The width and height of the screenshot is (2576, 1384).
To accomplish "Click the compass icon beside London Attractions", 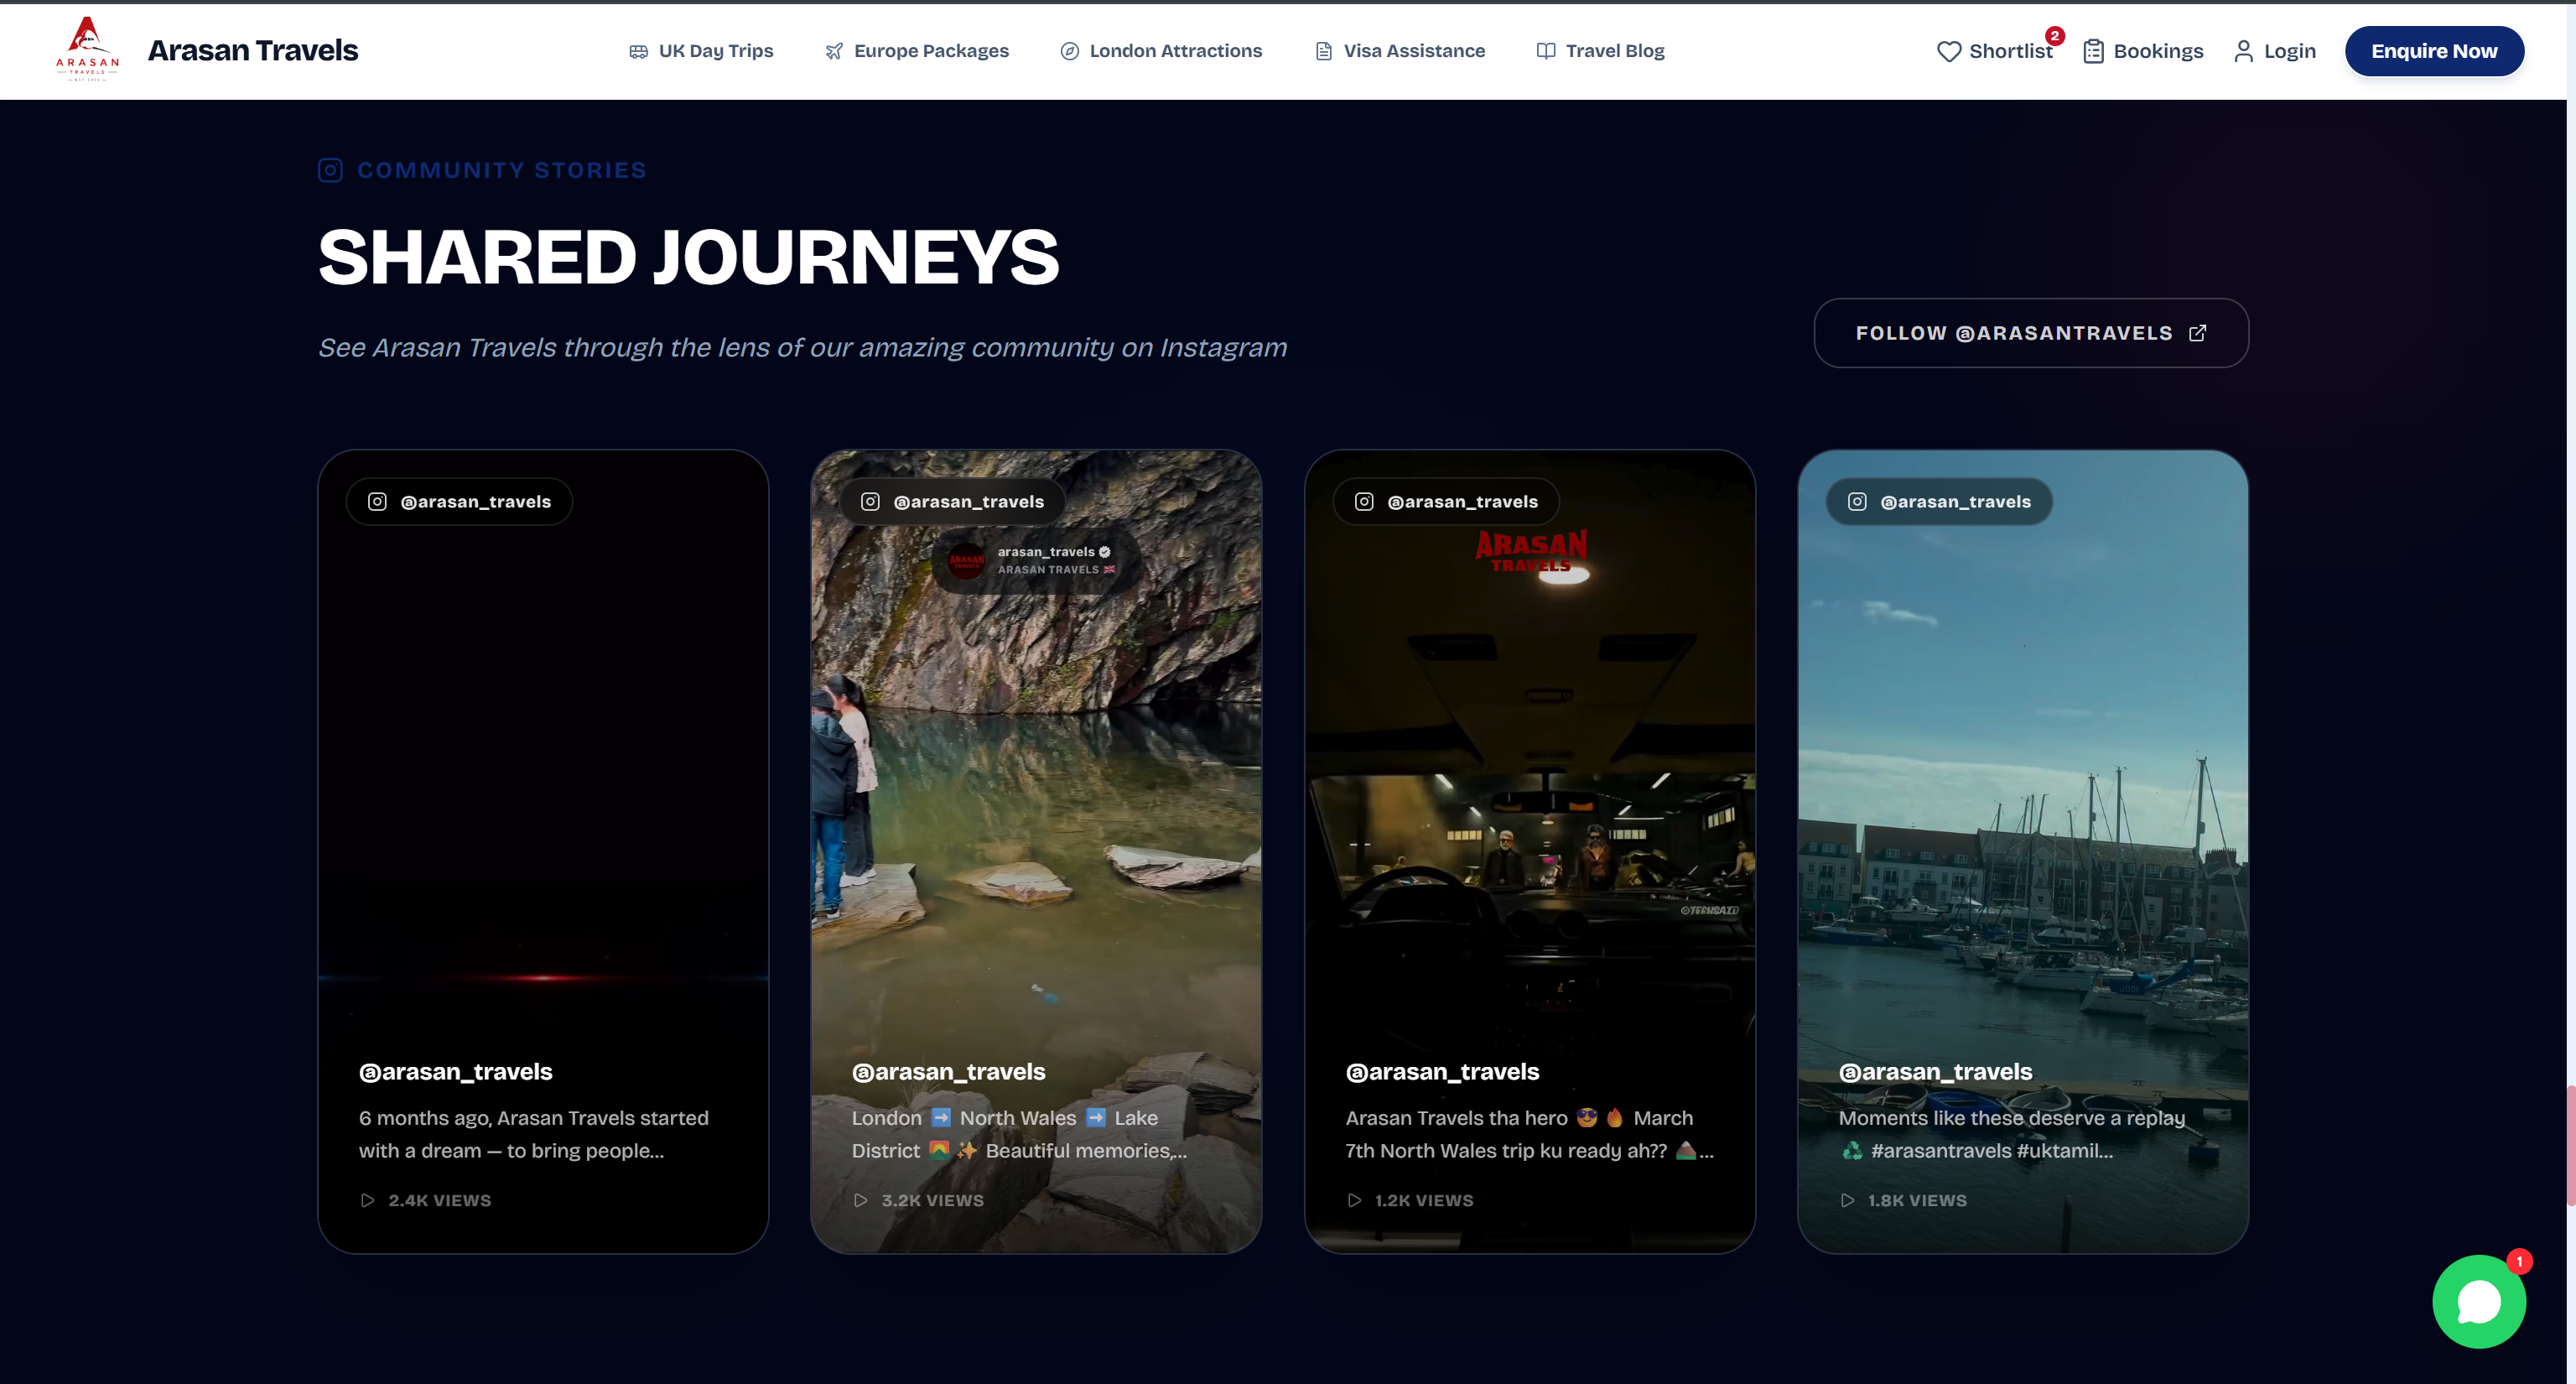I will [1069, 51].
